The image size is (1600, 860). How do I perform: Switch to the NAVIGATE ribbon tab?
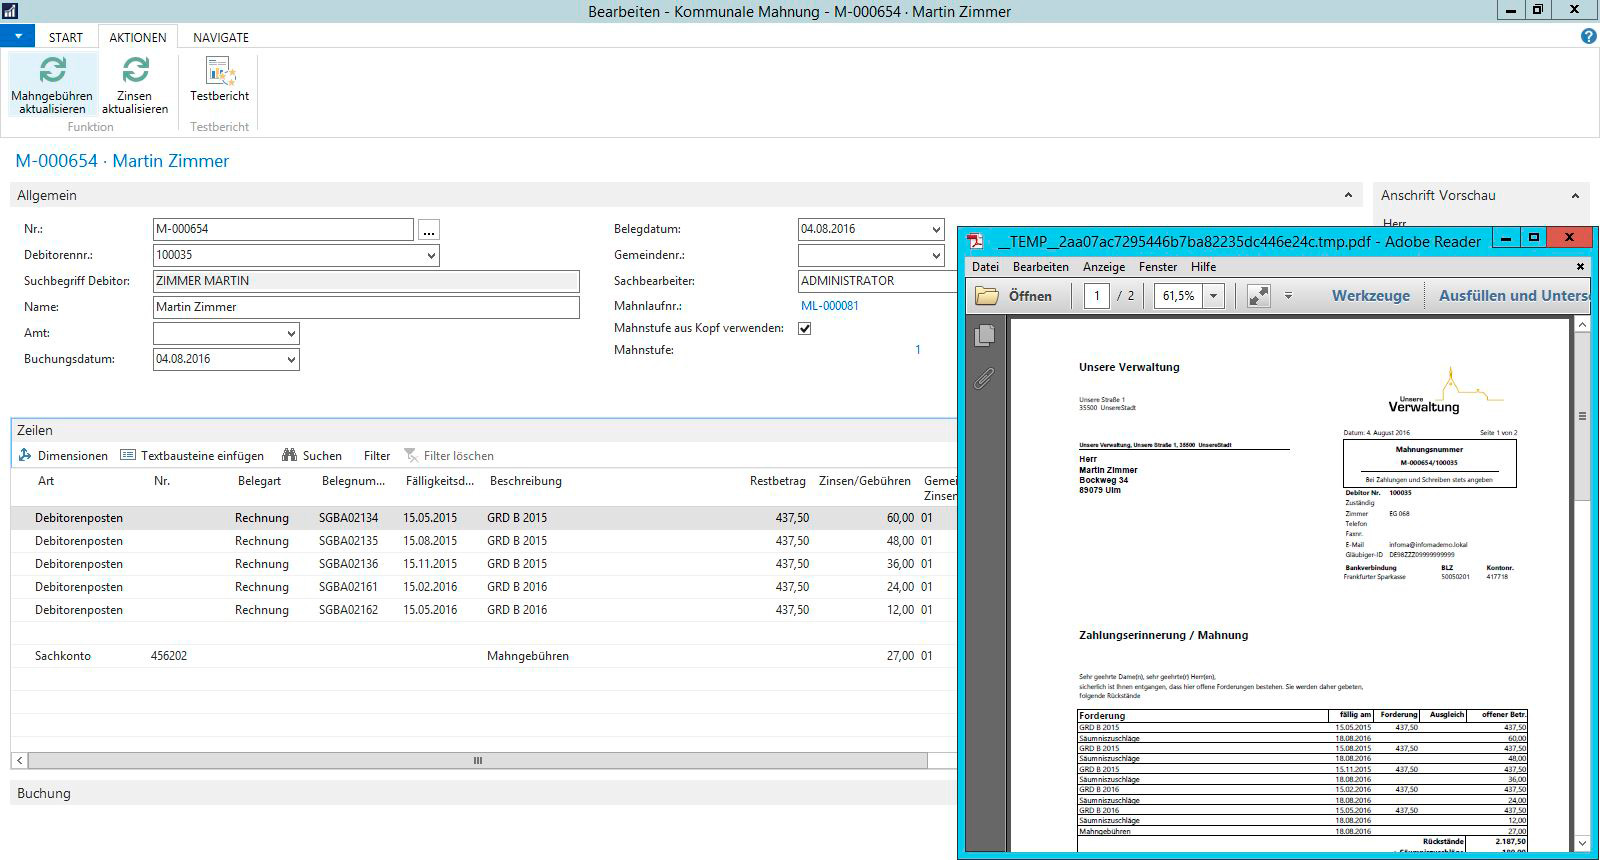(x=221, y=37)
